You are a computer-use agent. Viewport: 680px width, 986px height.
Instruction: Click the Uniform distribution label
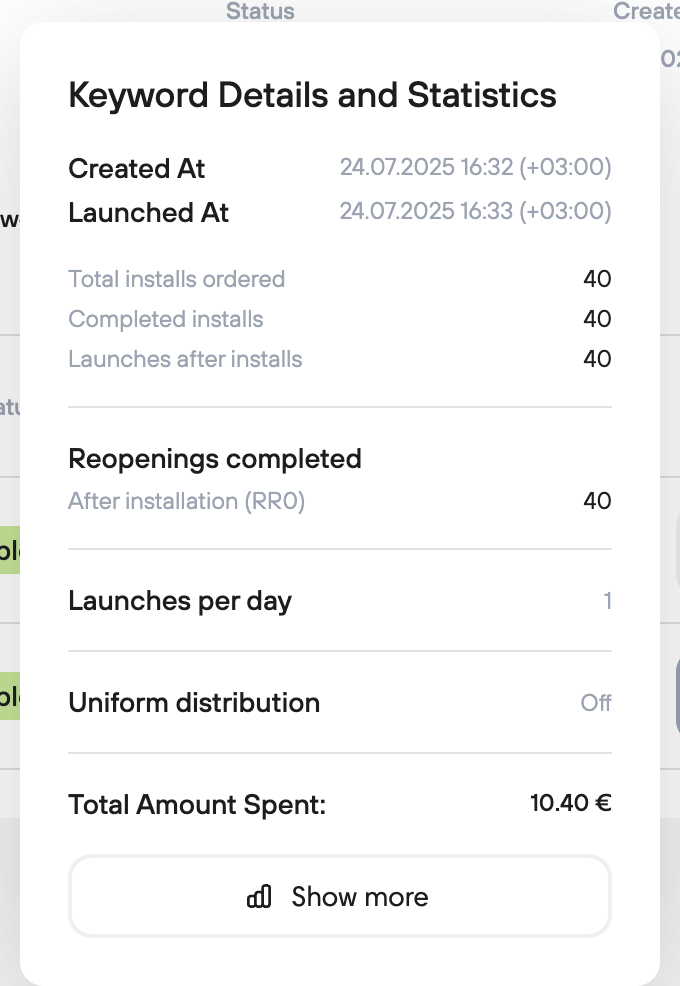point(194,703)
